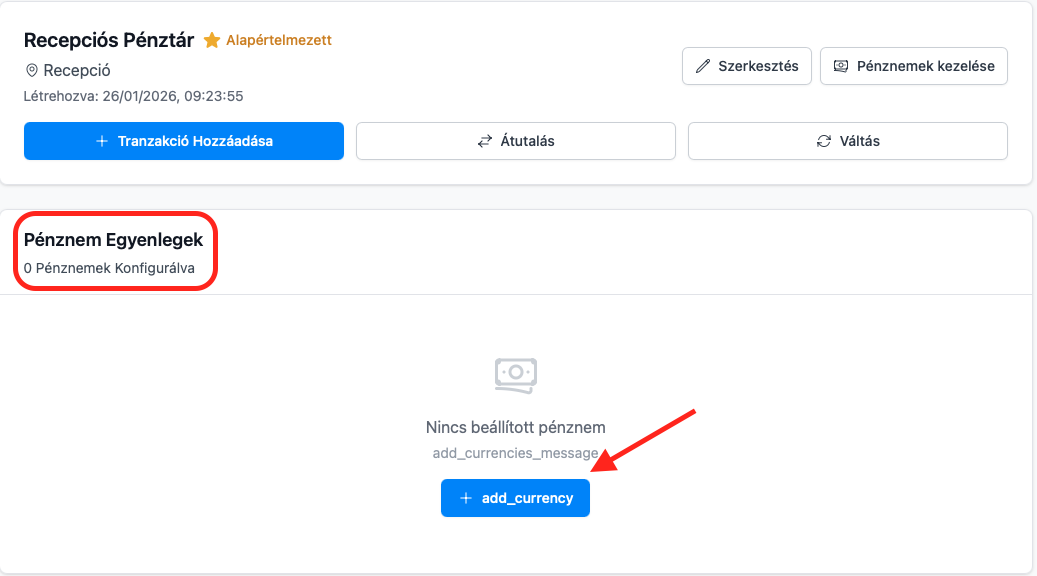Image resolution: width=1037 pixels, height=576 pixels.
Task: Click the refresh icon on the Váltás button
Action: pyautogui.click(x=824, y=141)
